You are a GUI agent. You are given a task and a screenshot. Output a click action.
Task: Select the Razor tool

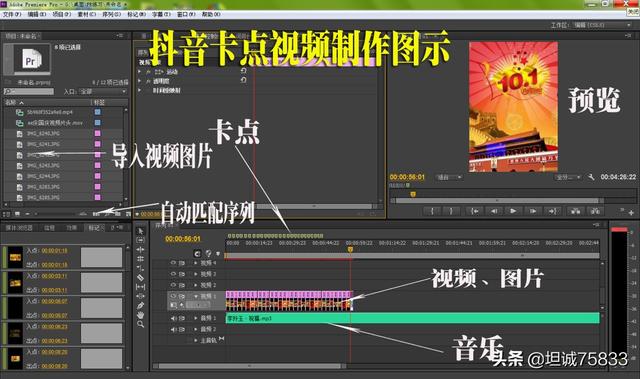coord(140,278)
